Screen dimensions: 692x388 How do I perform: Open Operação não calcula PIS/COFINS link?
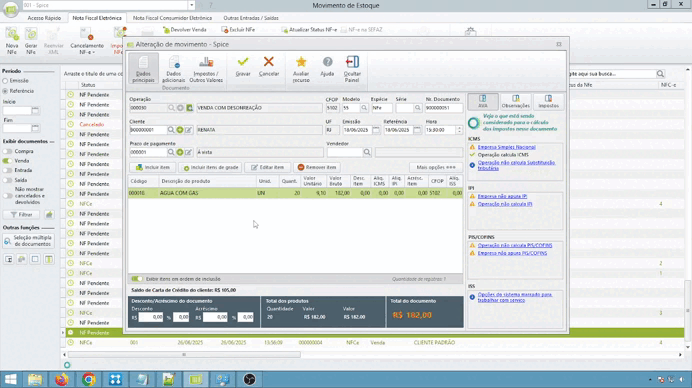click(x=515, y=245)
